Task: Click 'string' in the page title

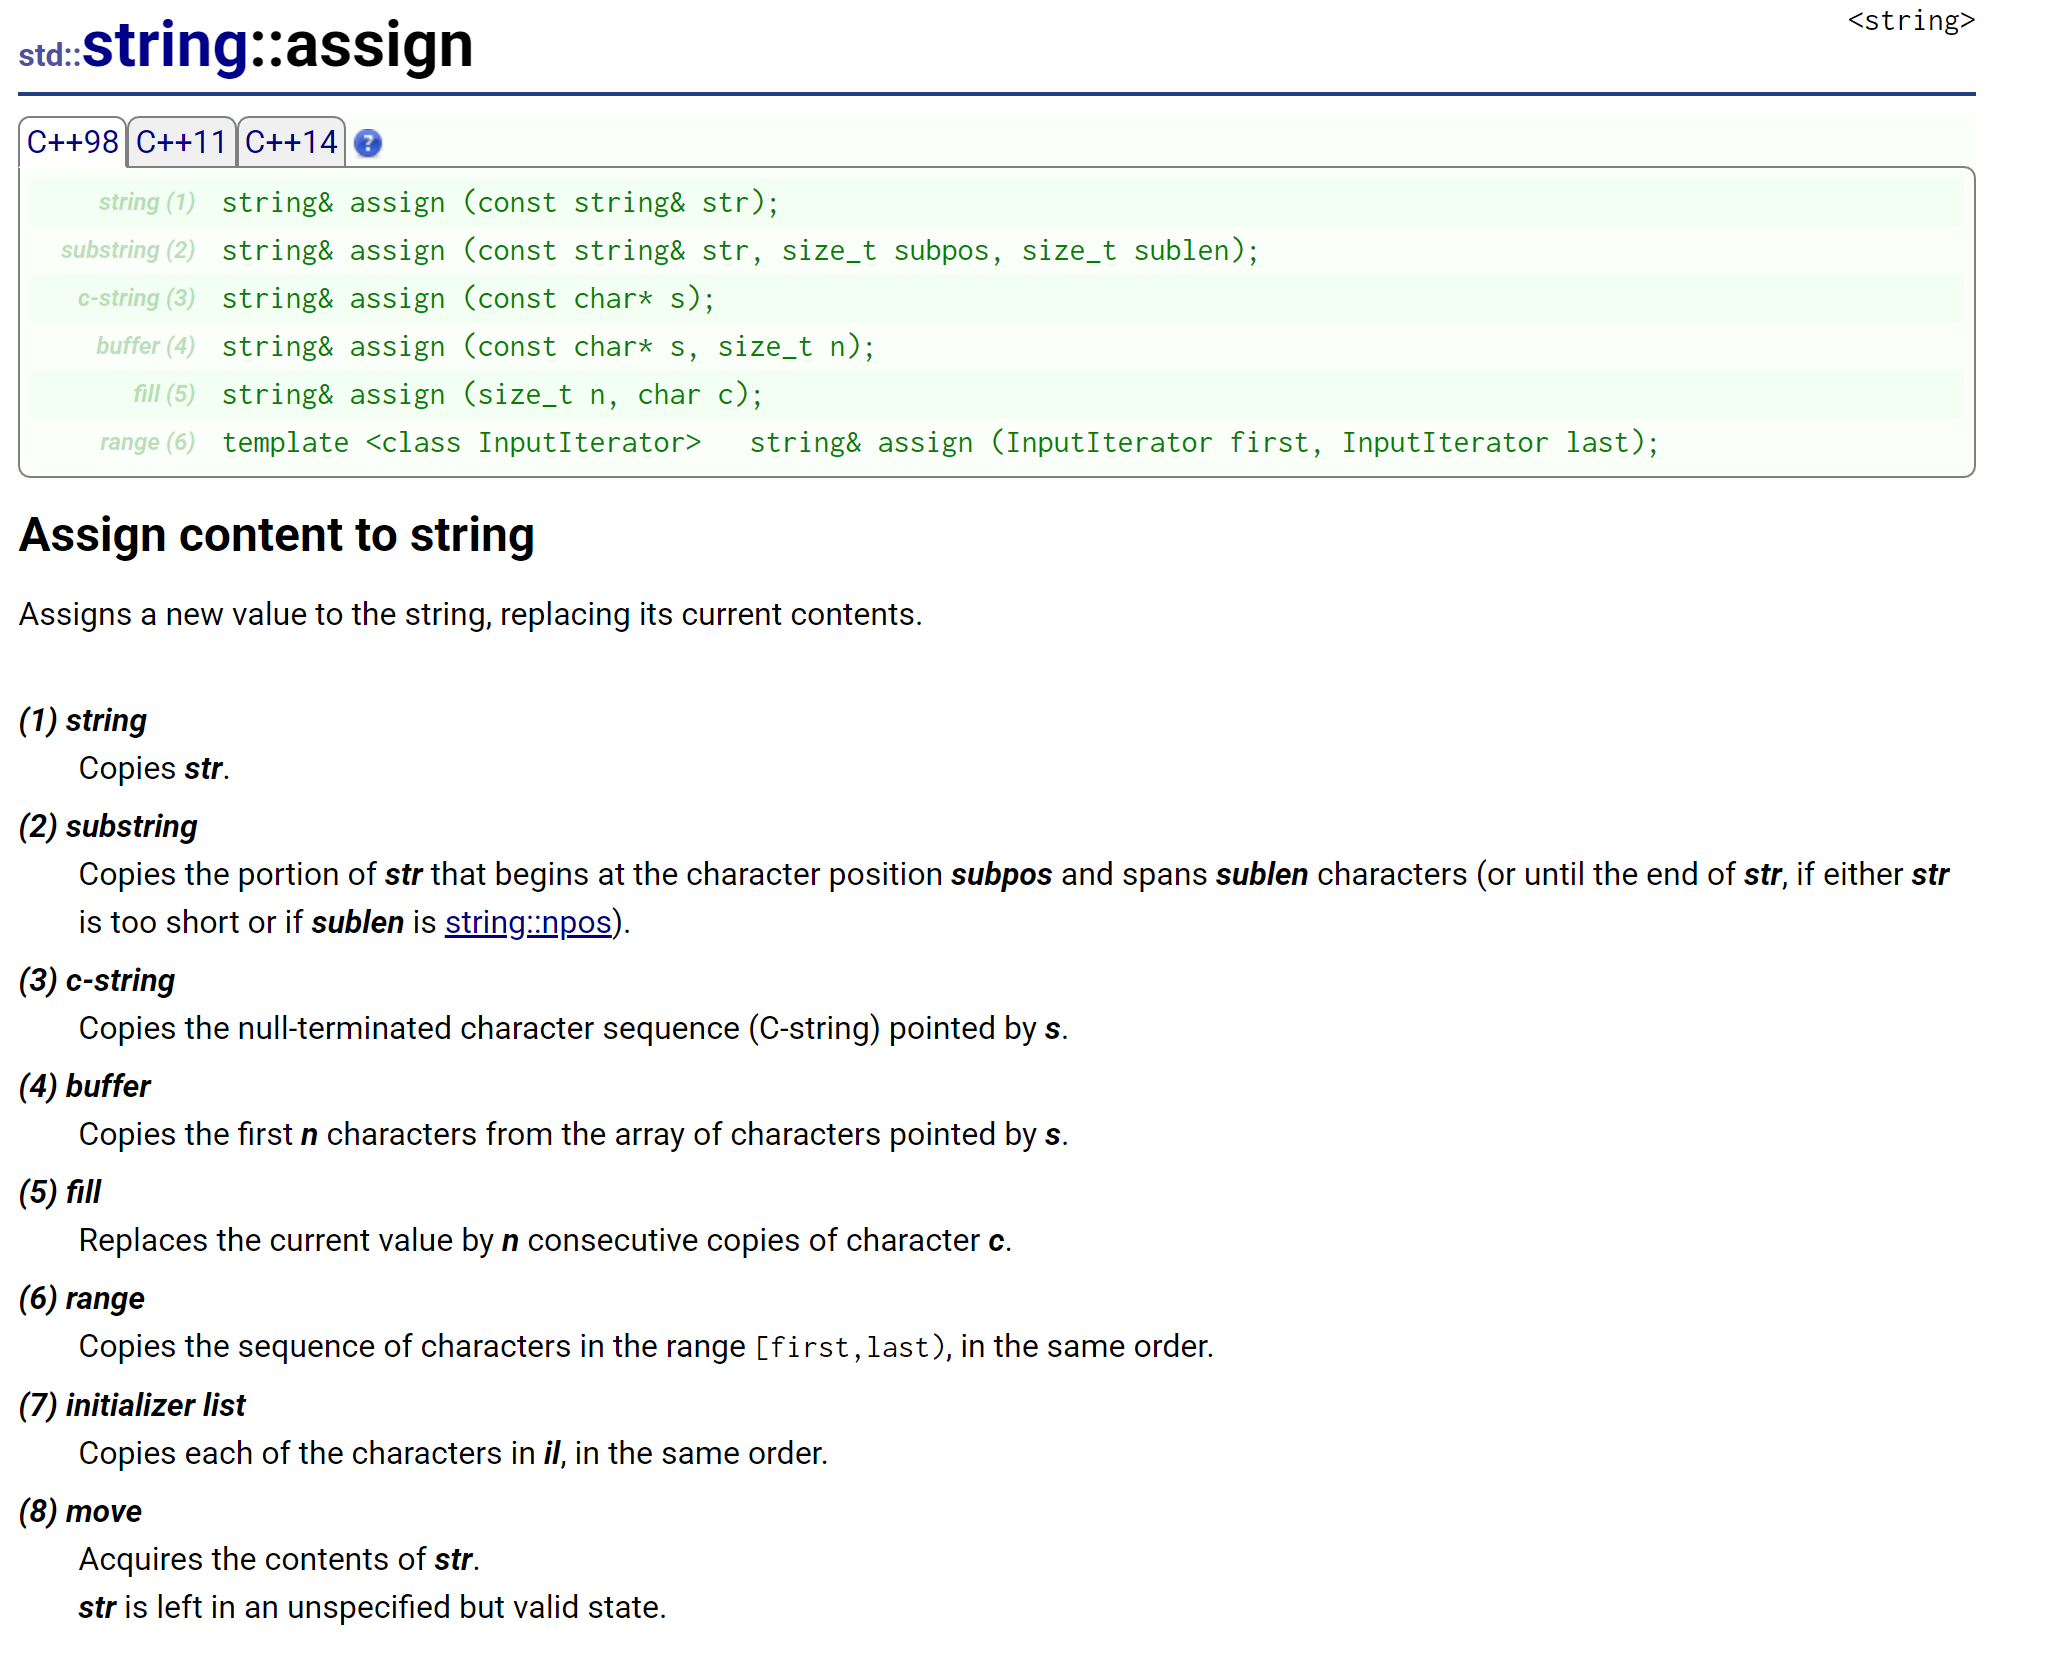Action: pos(165,46)
